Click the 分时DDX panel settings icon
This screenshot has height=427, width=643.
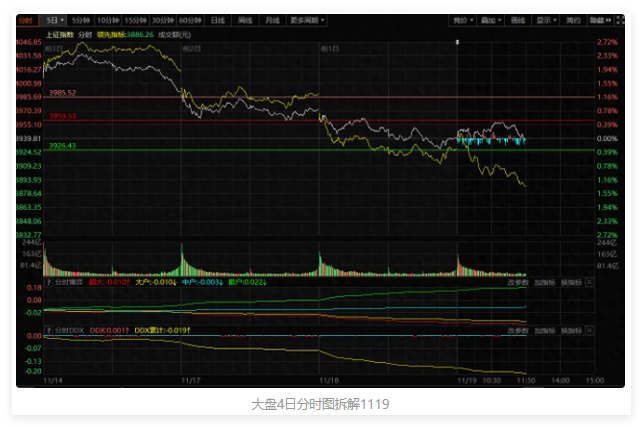49,328
